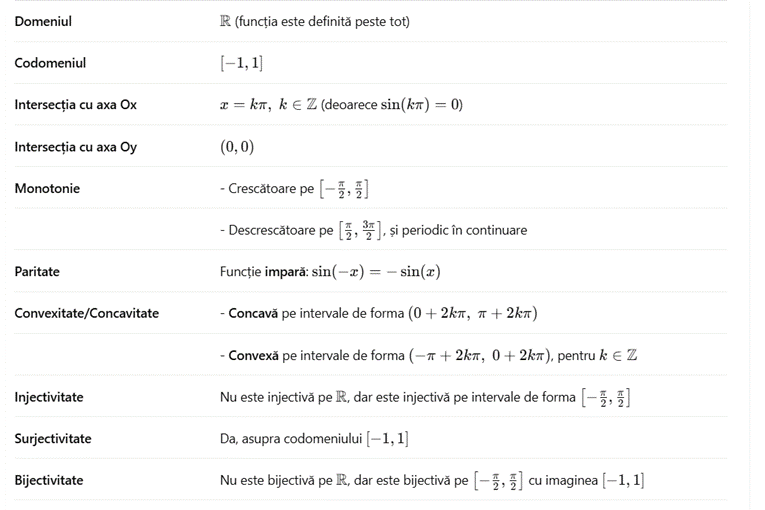Click the "Intersecția cu axa Ox" label

75,105
